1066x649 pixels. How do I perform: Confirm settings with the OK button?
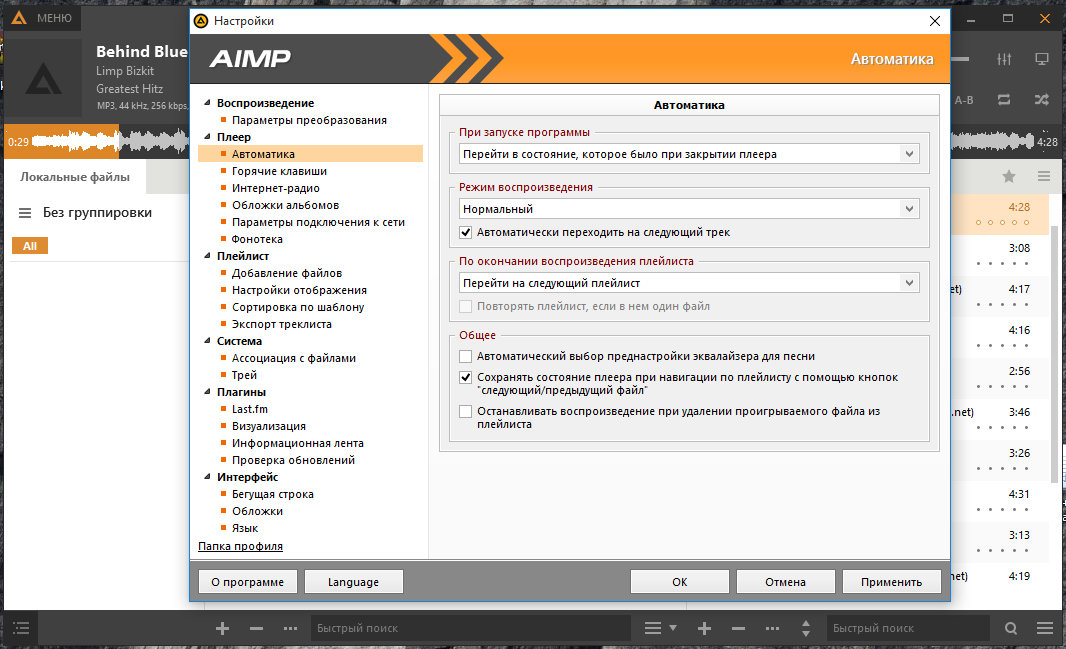click(680, 582)
